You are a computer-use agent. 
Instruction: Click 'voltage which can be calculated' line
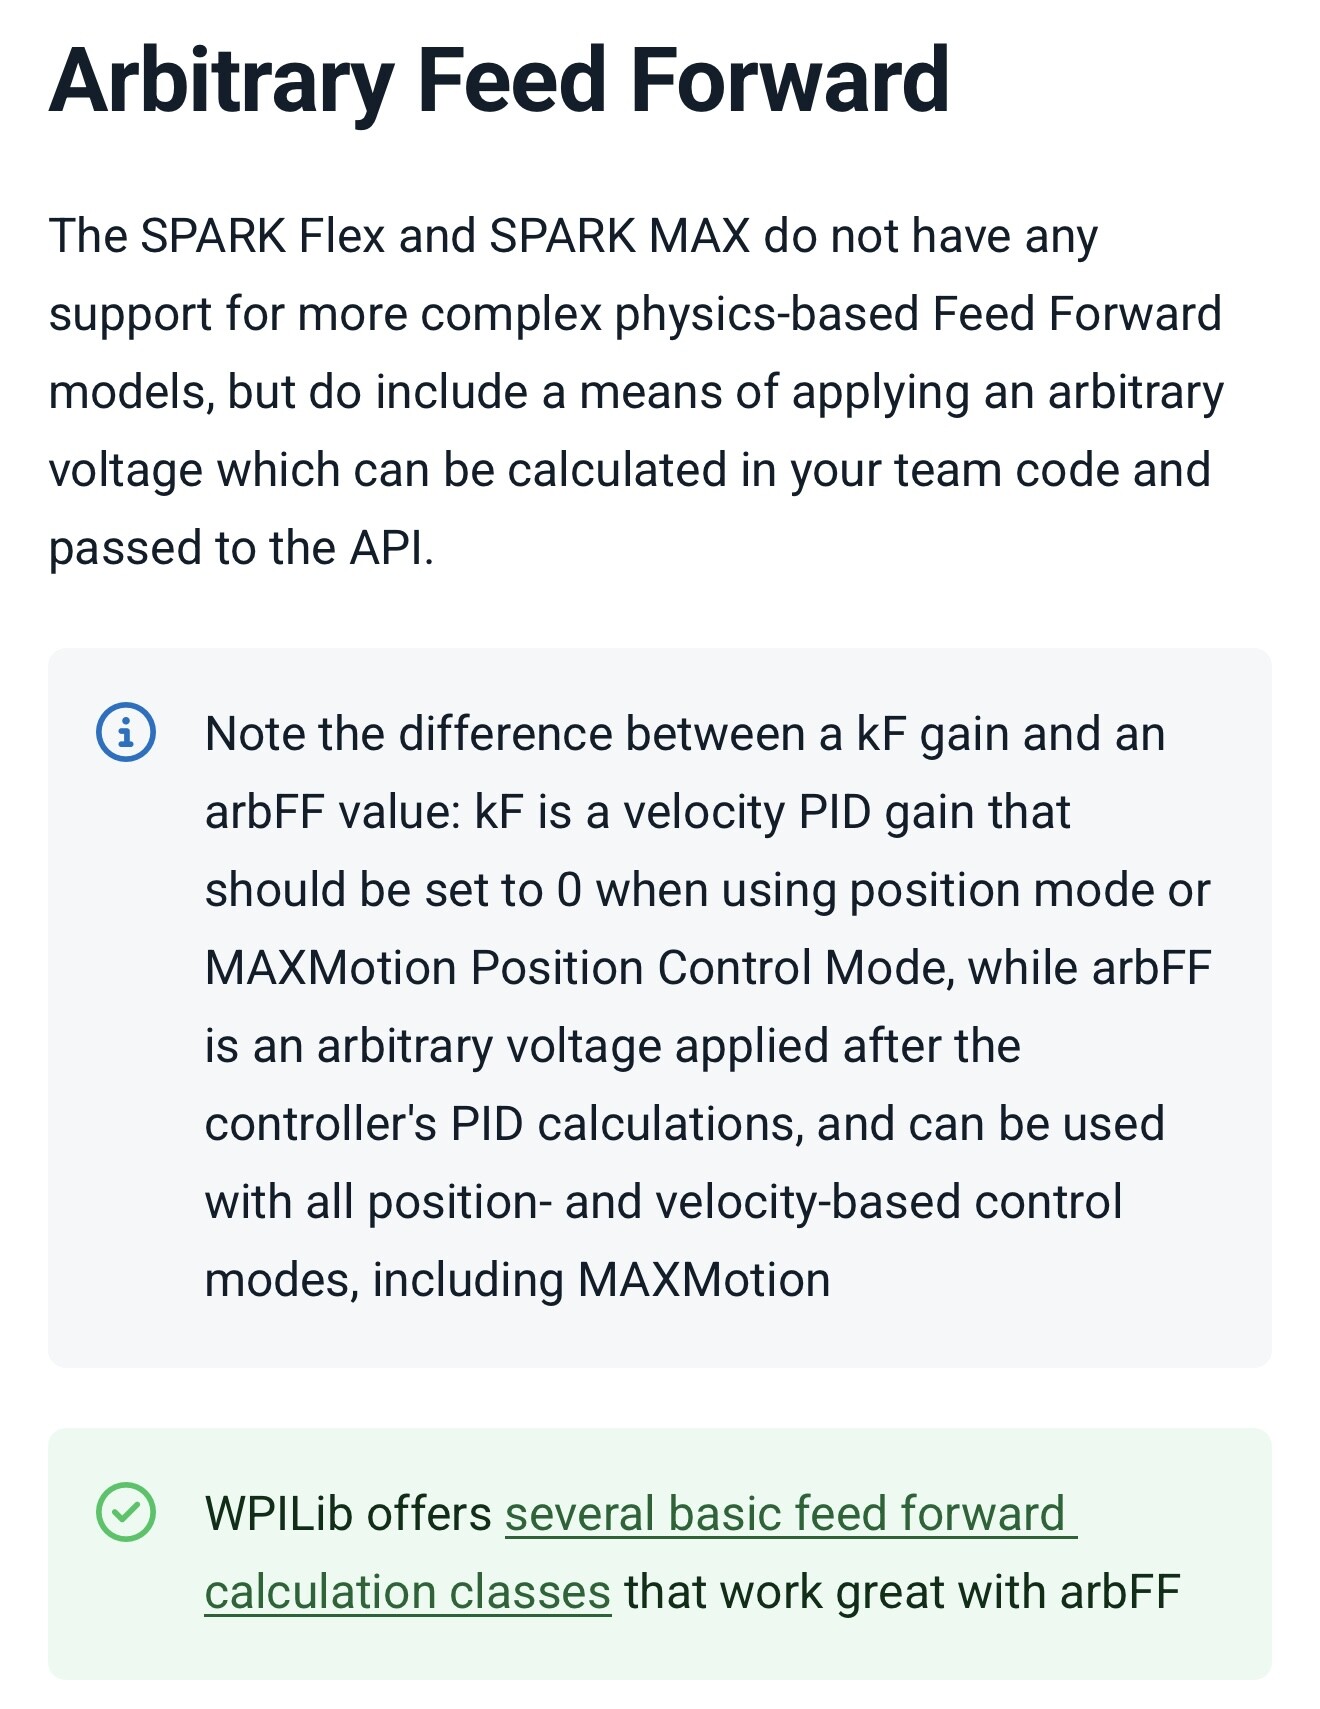click(630, 470)
